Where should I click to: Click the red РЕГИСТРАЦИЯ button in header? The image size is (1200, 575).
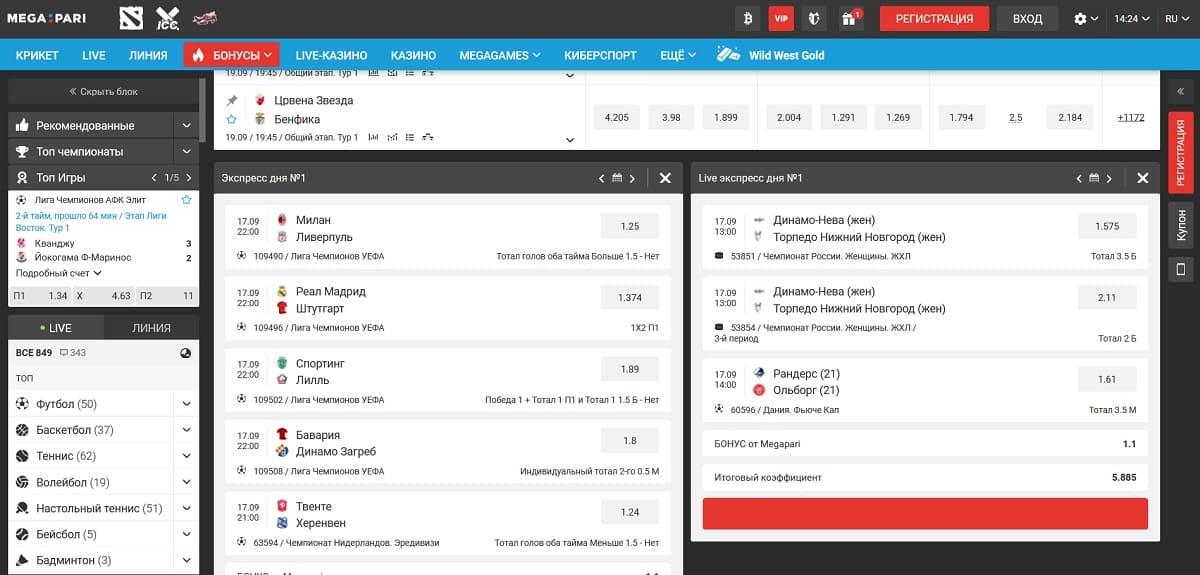pyautogui.click(x=934, y=18)
